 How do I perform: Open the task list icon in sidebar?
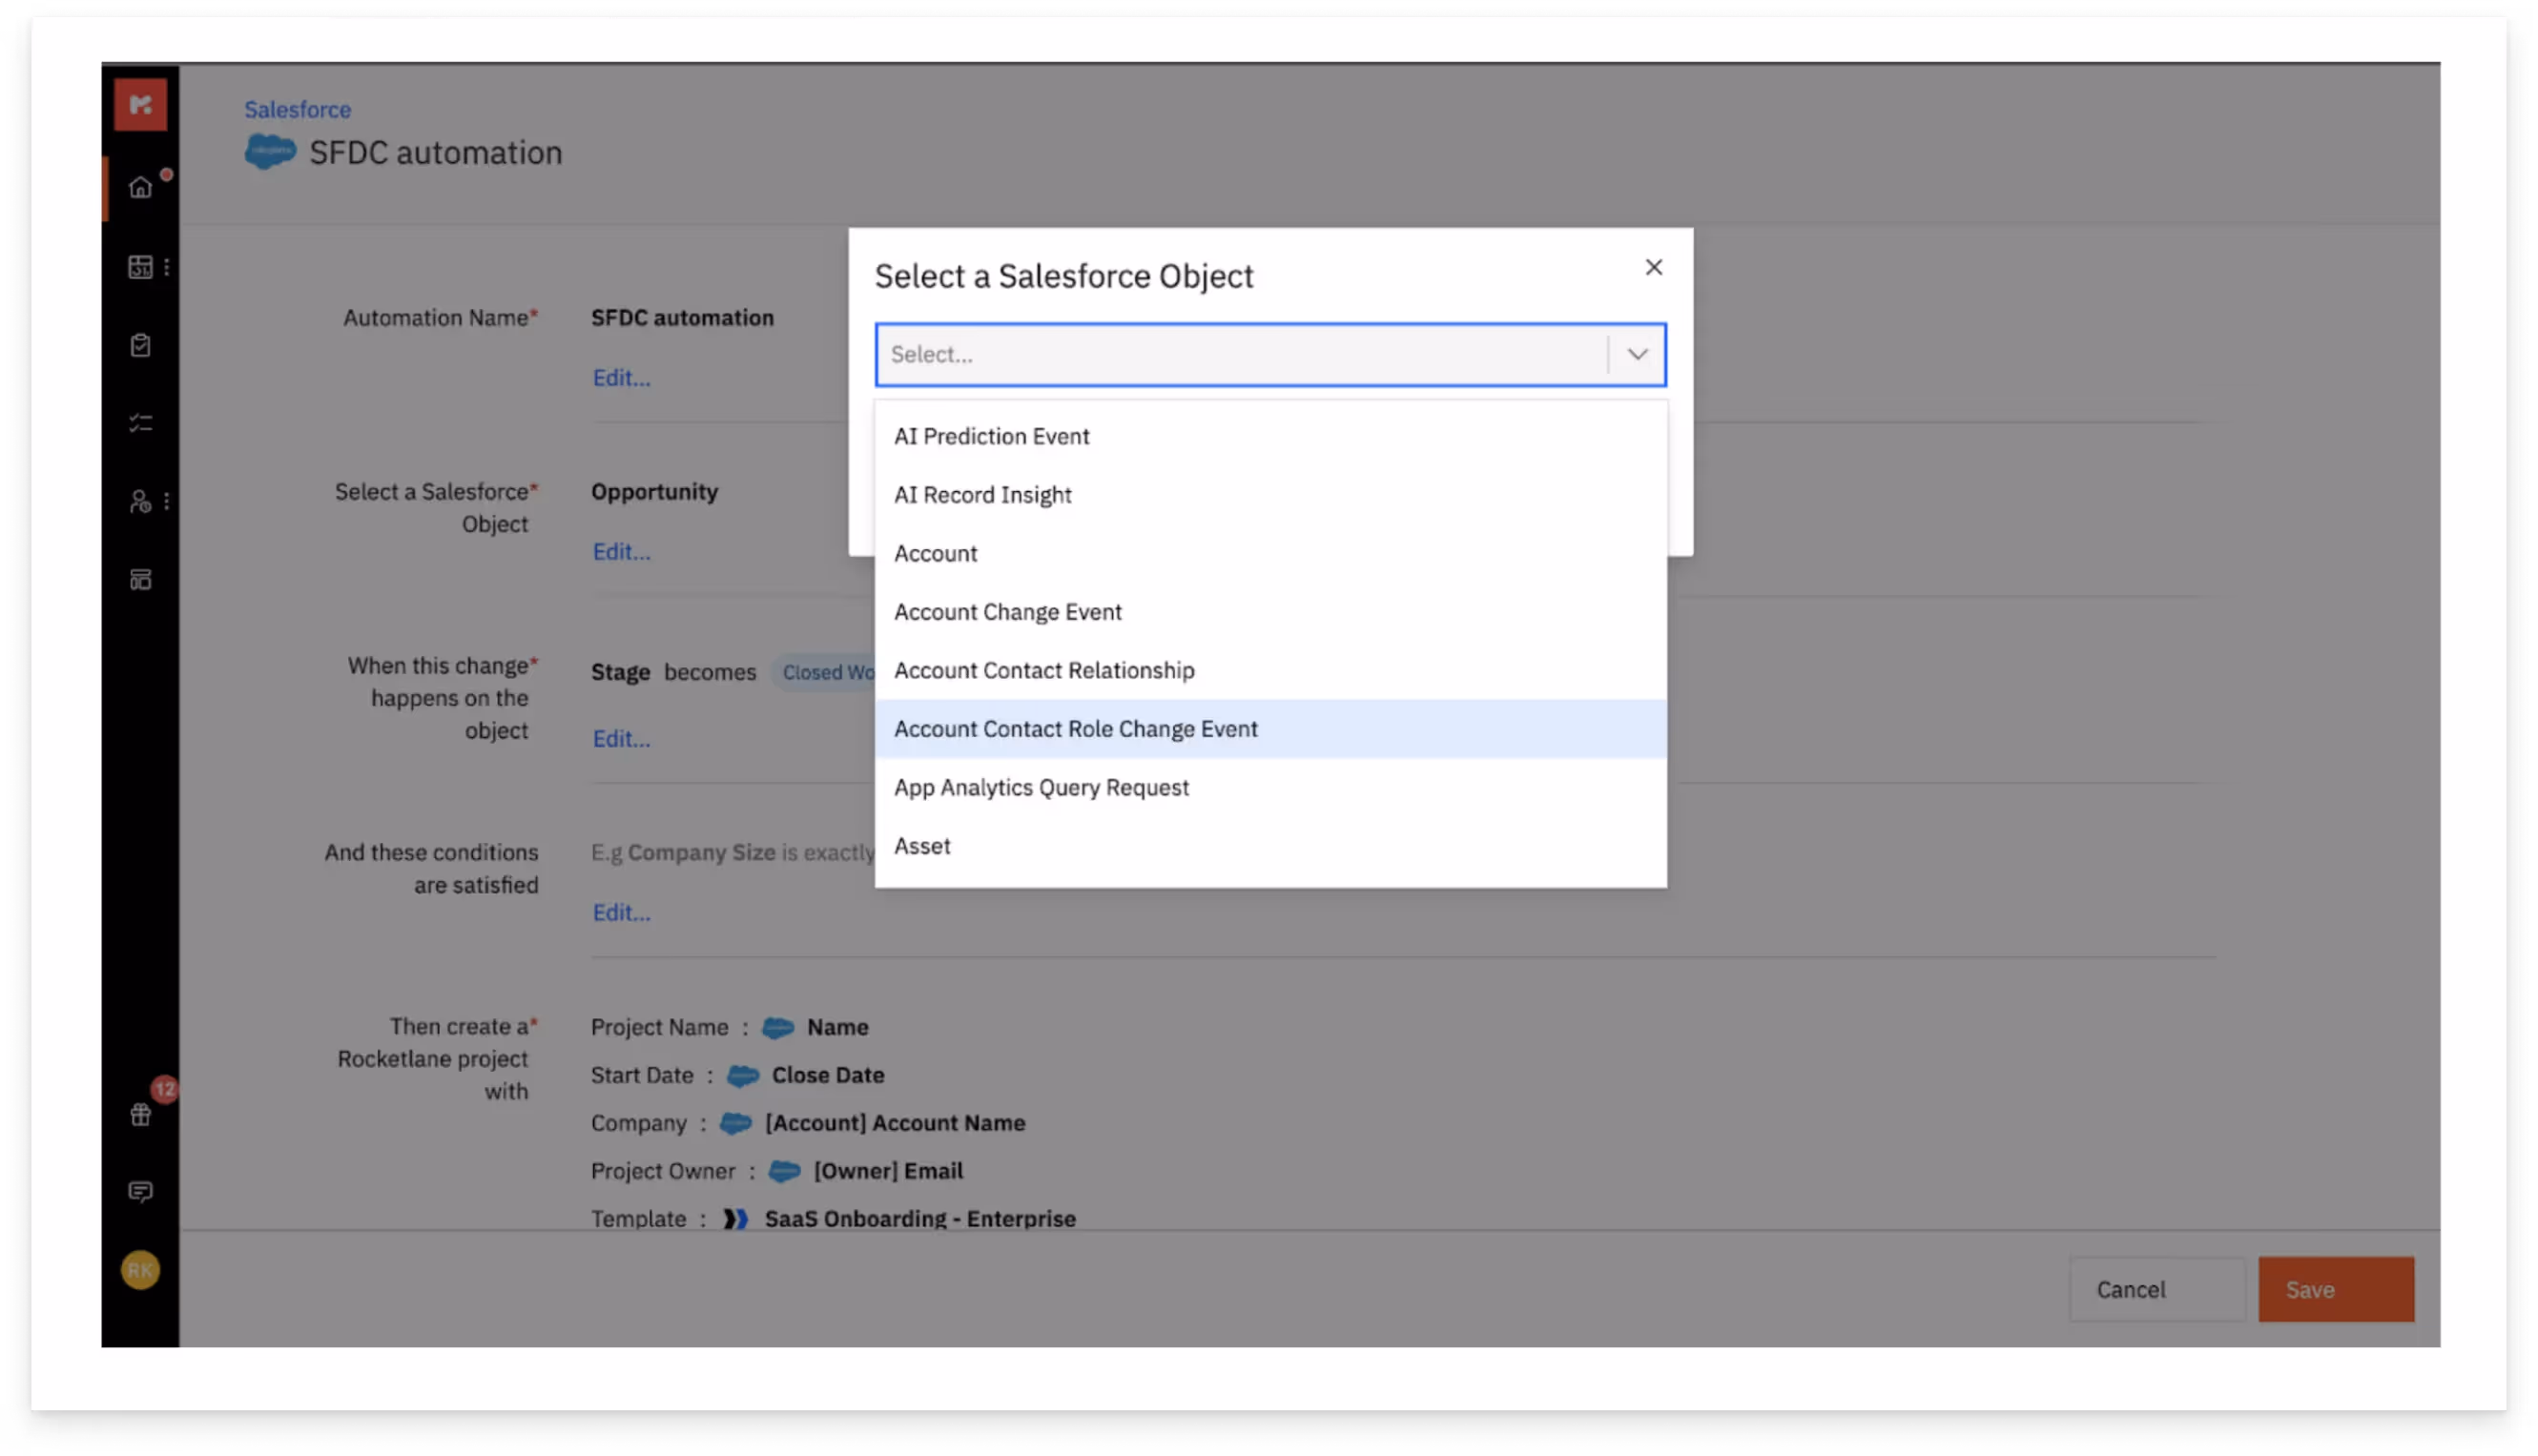(x=140, y=423)
